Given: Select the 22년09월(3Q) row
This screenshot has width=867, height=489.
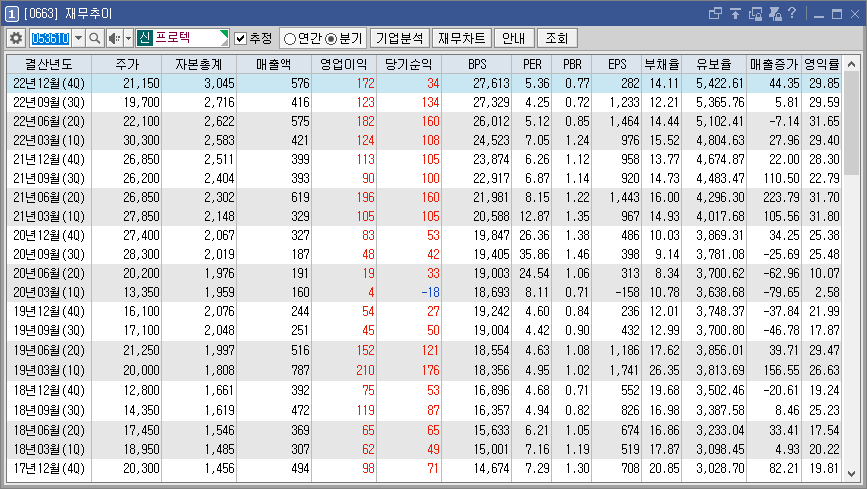Looking at the screenshot, I should pyautogui.click(x=424, y=102).
